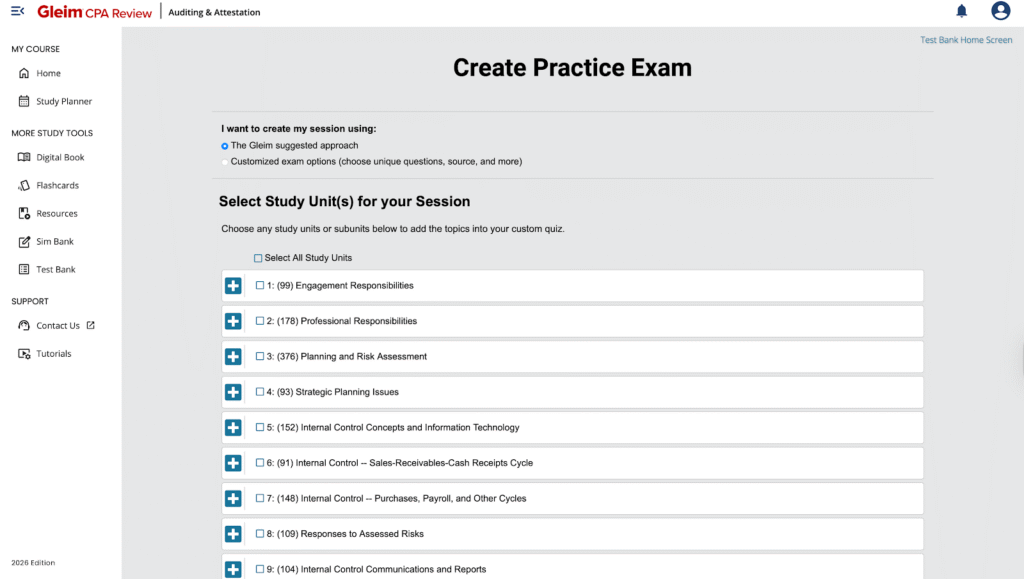The width and height of the screenshot is (1024, 579).
Task: Expand unit 2 Professional Responsibilities subunits
Action: click(233, 321)
